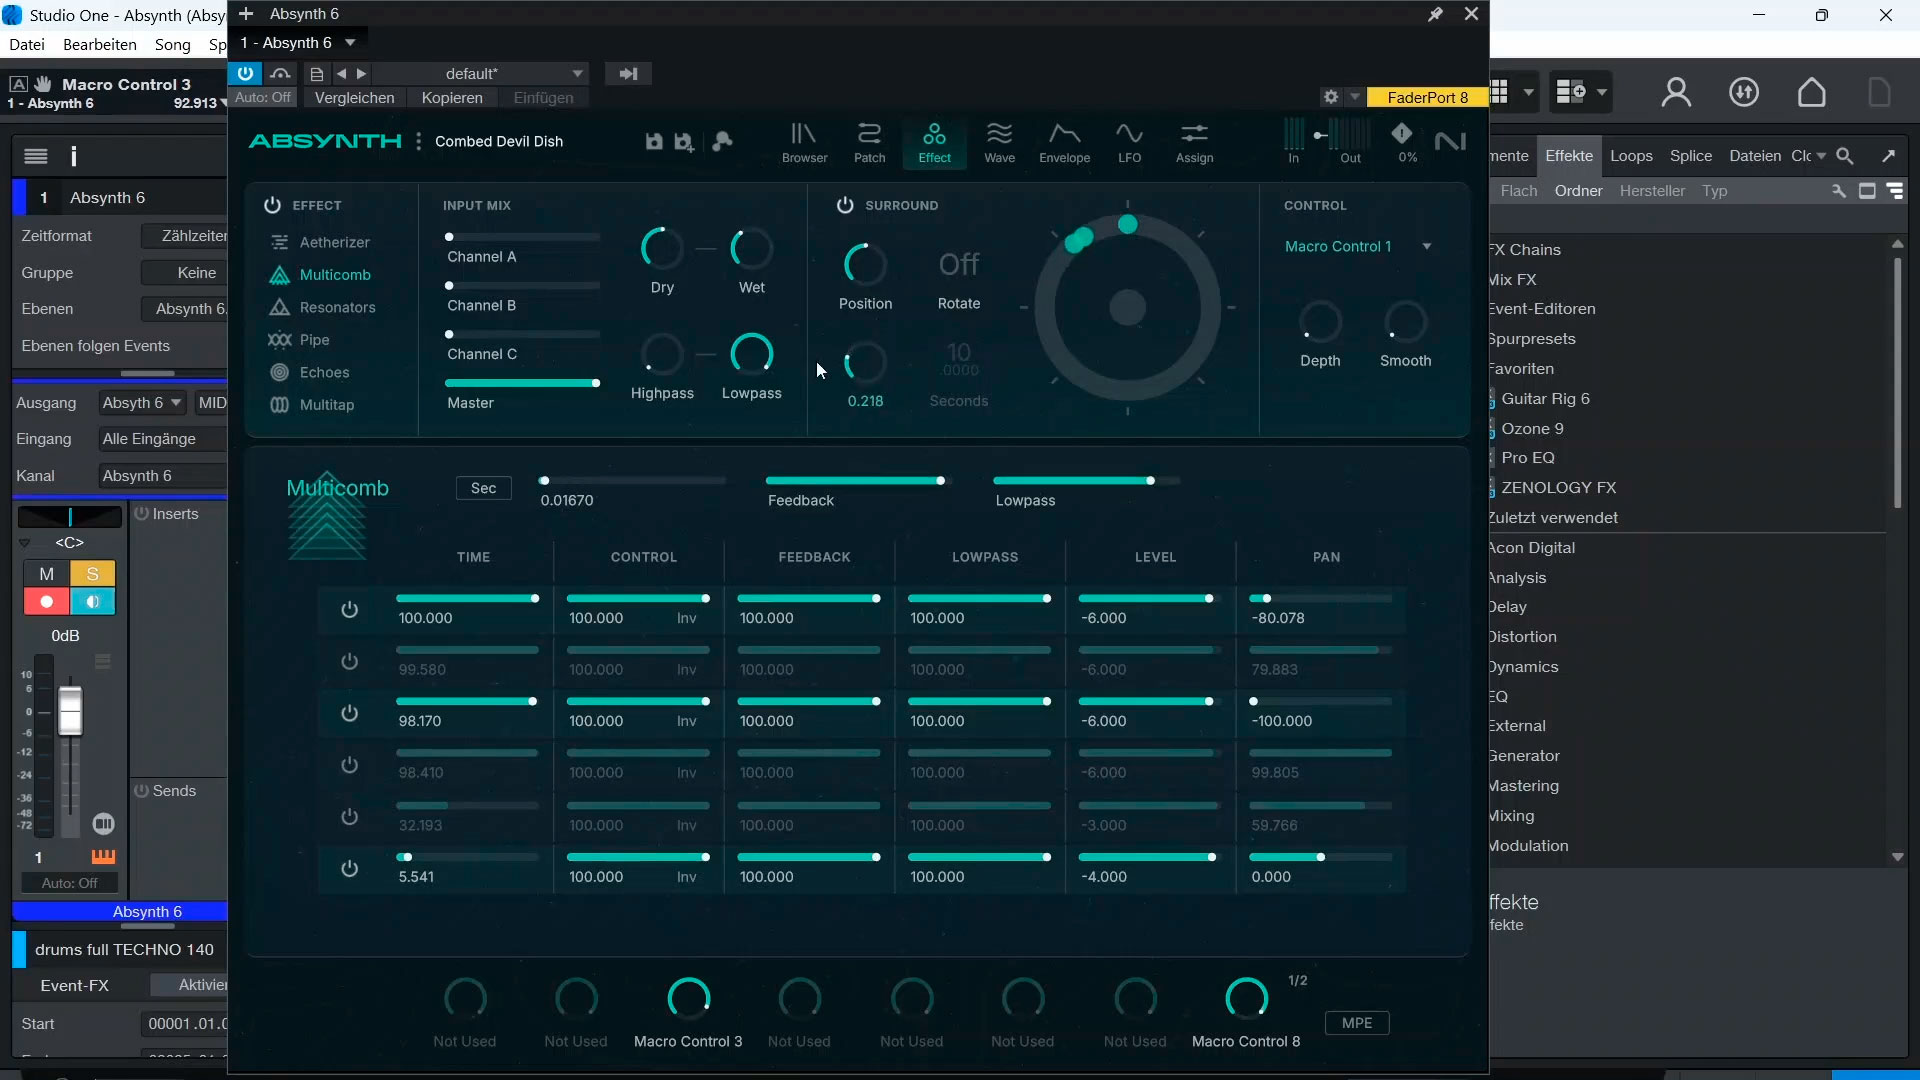The width and height of the screenshot is (1920, 1080).
Task: Select the LFO page icon
Action: click(x=1129, y=142)
